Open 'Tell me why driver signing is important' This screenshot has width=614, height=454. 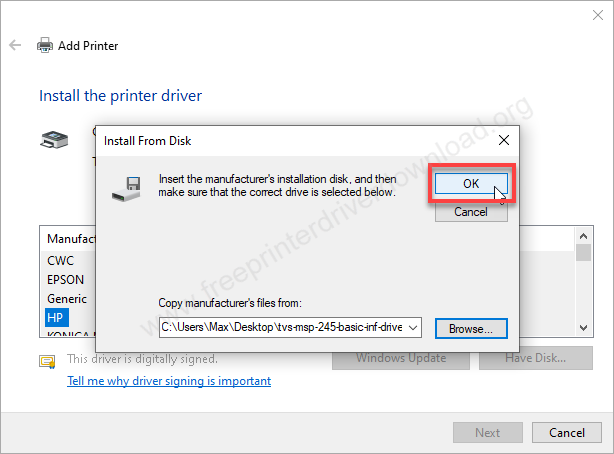[168, 381]
